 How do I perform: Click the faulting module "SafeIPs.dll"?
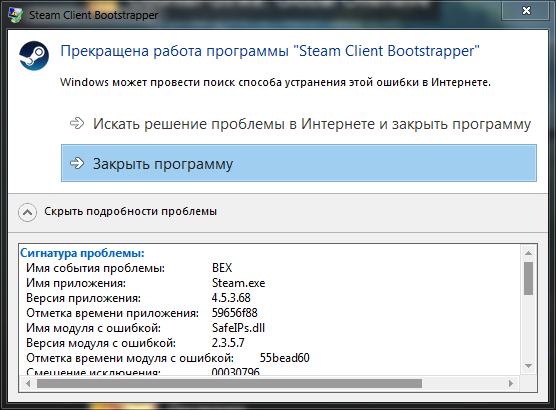point(238,327)
